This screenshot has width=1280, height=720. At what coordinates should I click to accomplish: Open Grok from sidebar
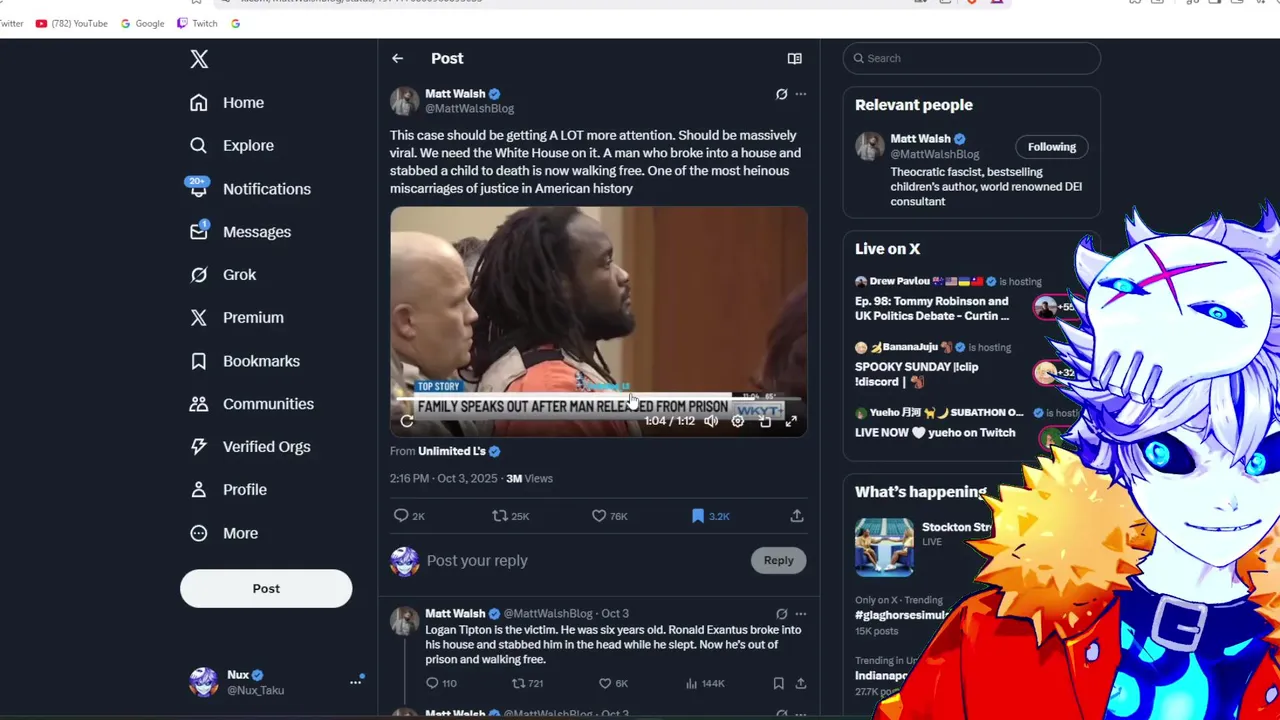pyautogui.click(x=223, y=275)
